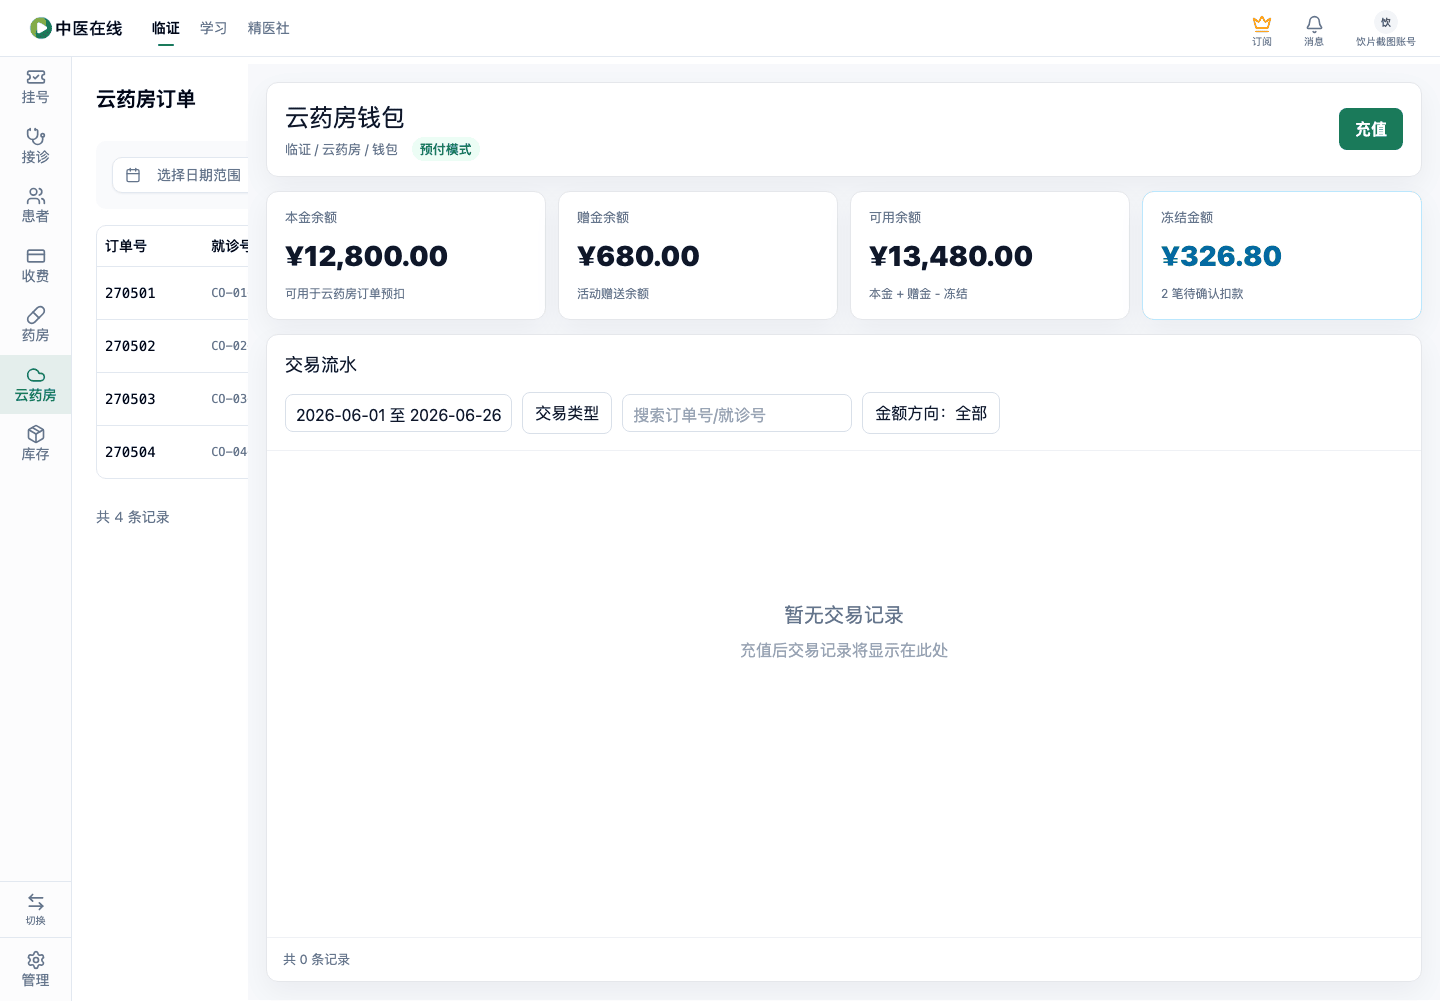This screenshot has width=1440, height=1001.
Task: Select order row 270504
Action: coord(172,452)
